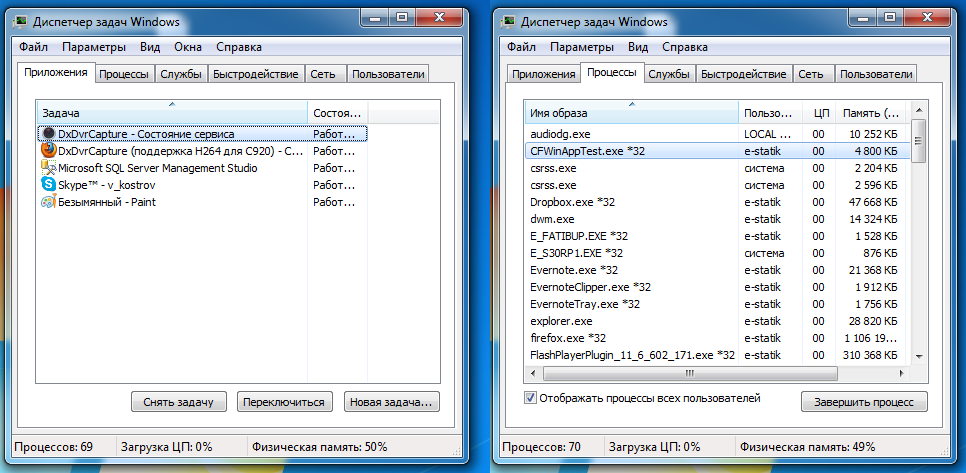Image resolution: width=966 pixels, height=473 pixels.
Task: Select the Dropbox.exe *32 process
Action: [x=716, y=202]
